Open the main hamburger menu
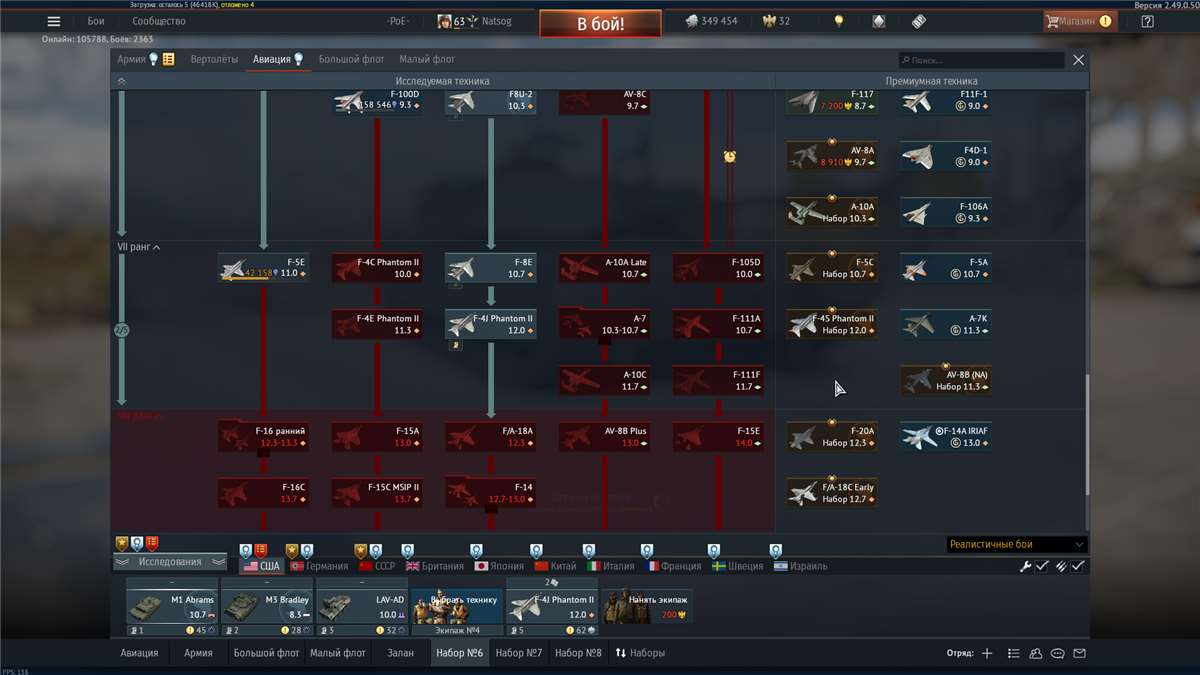Screen dimensions: 1200x675 (54, 21)
